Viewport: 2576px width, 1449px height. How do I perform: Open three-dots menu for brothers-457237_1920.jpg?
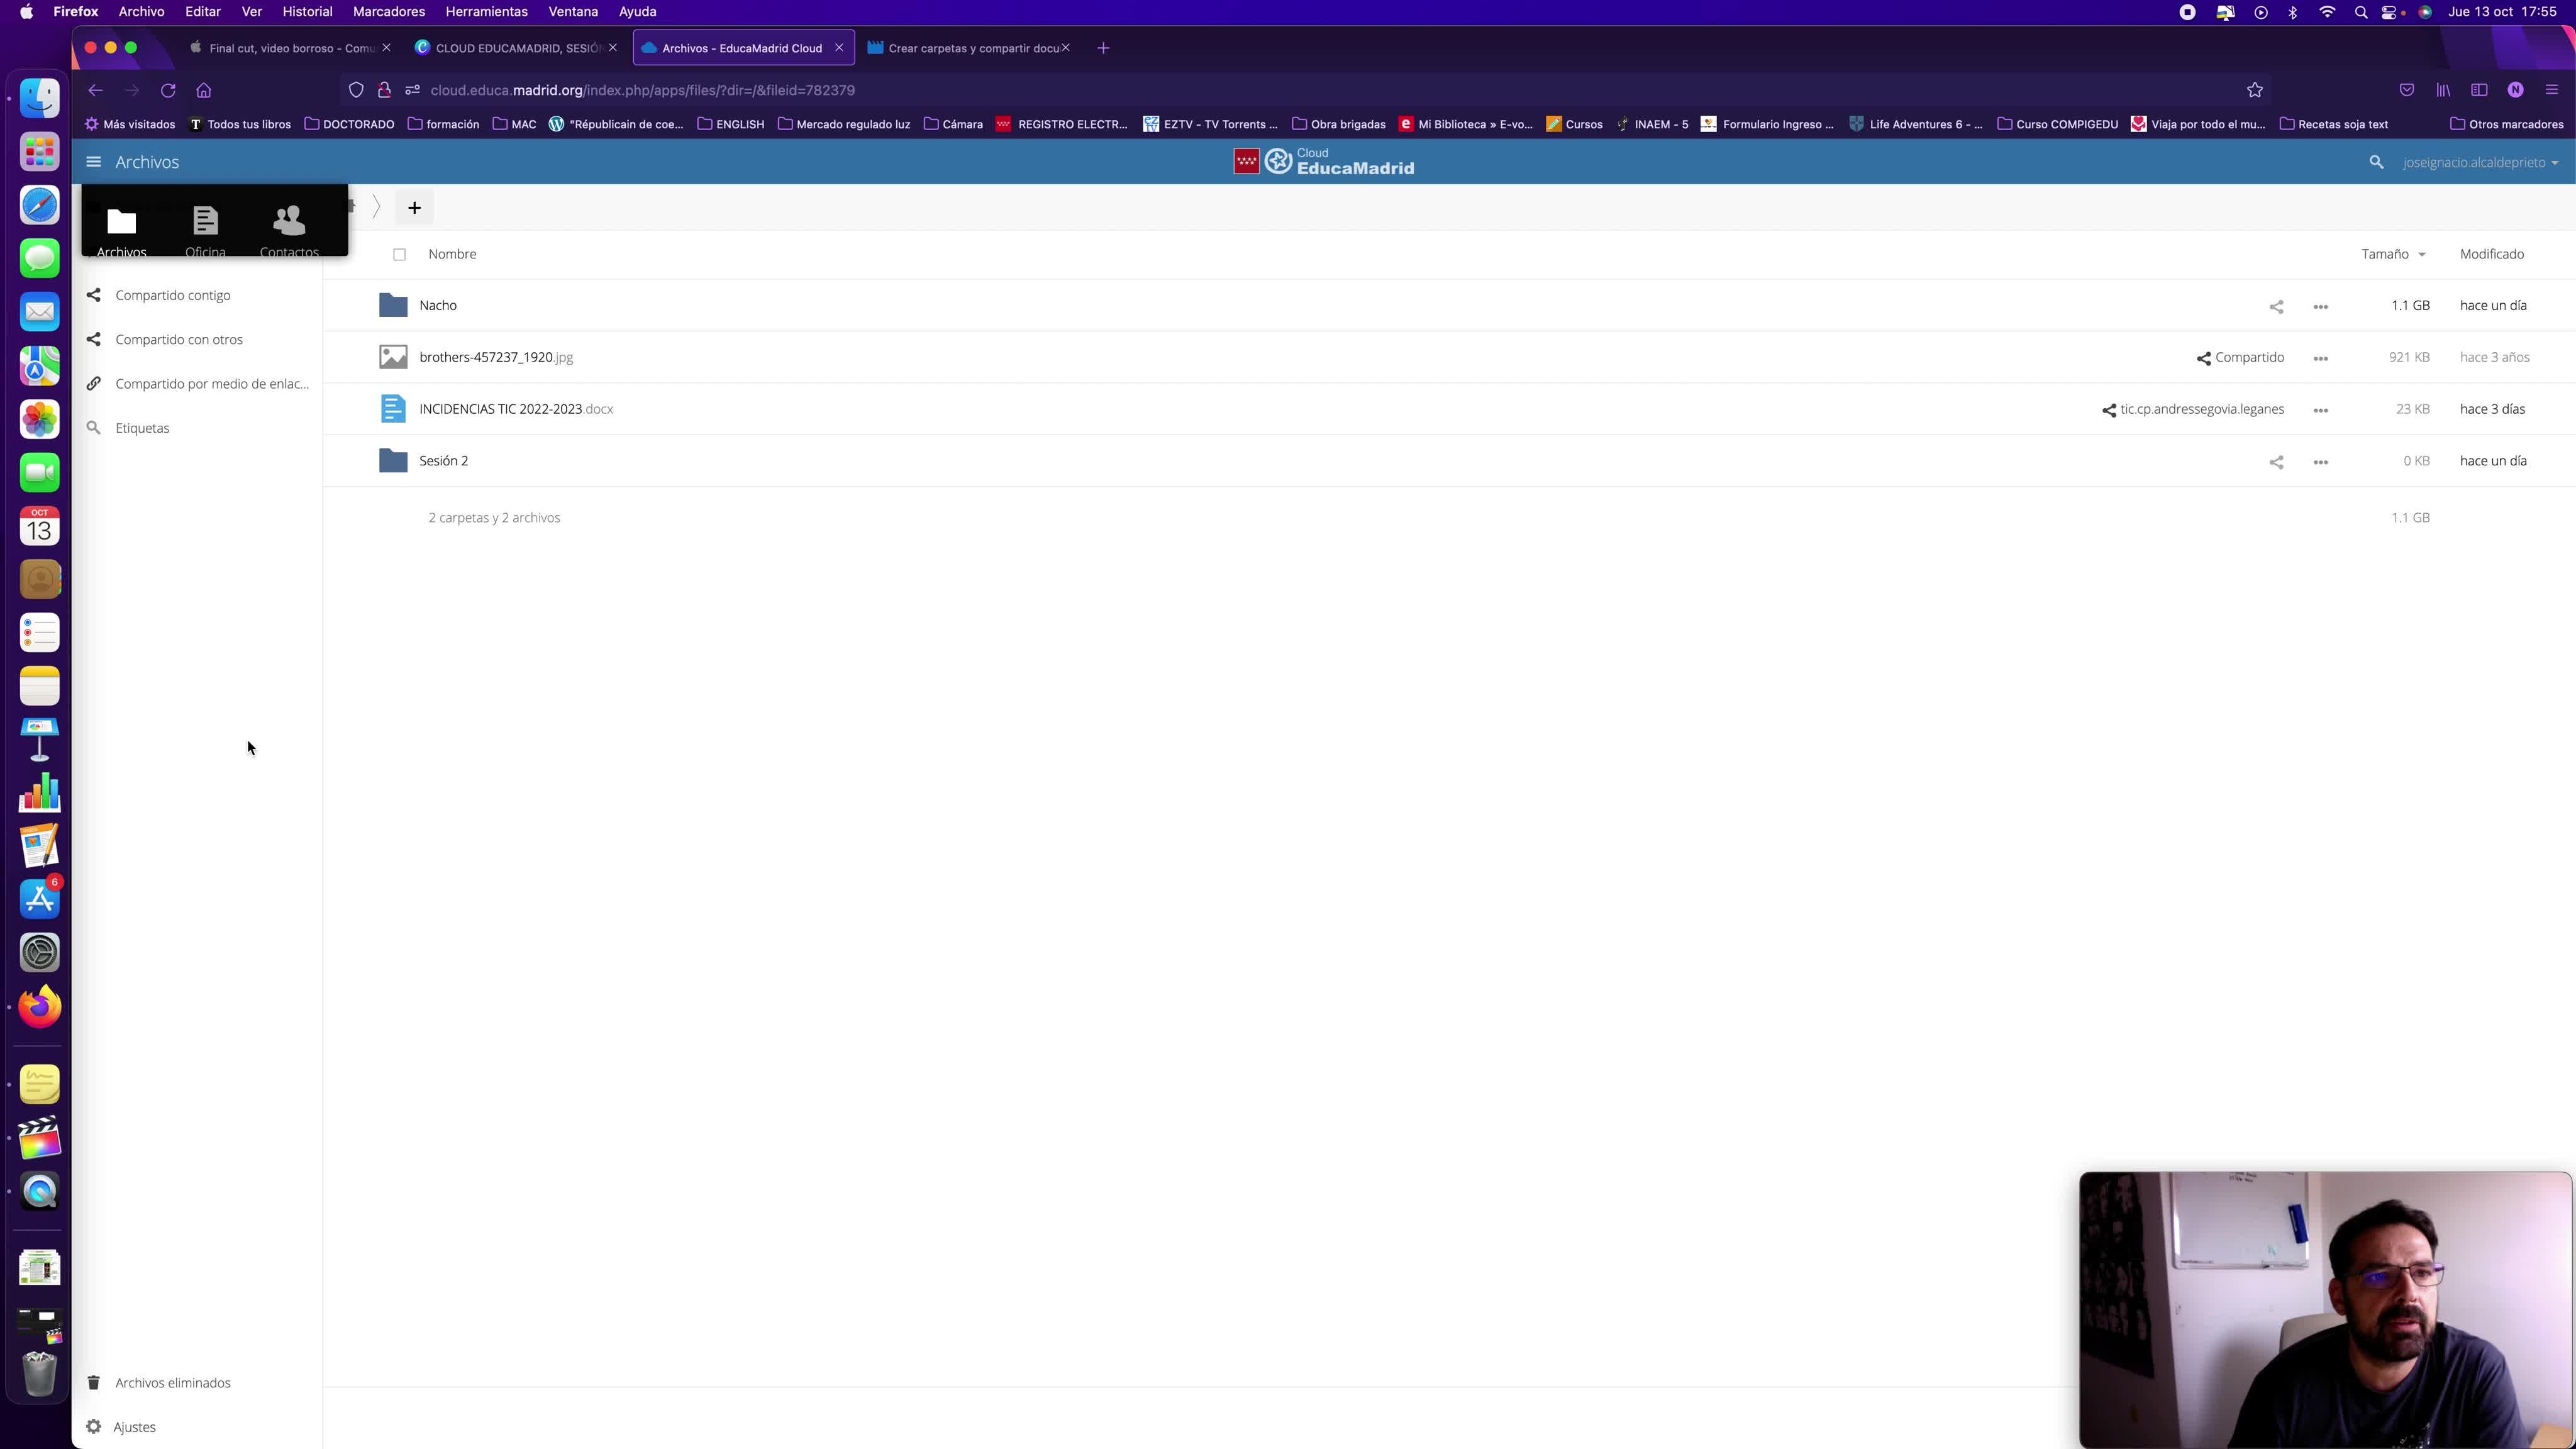click(2321, 358)
